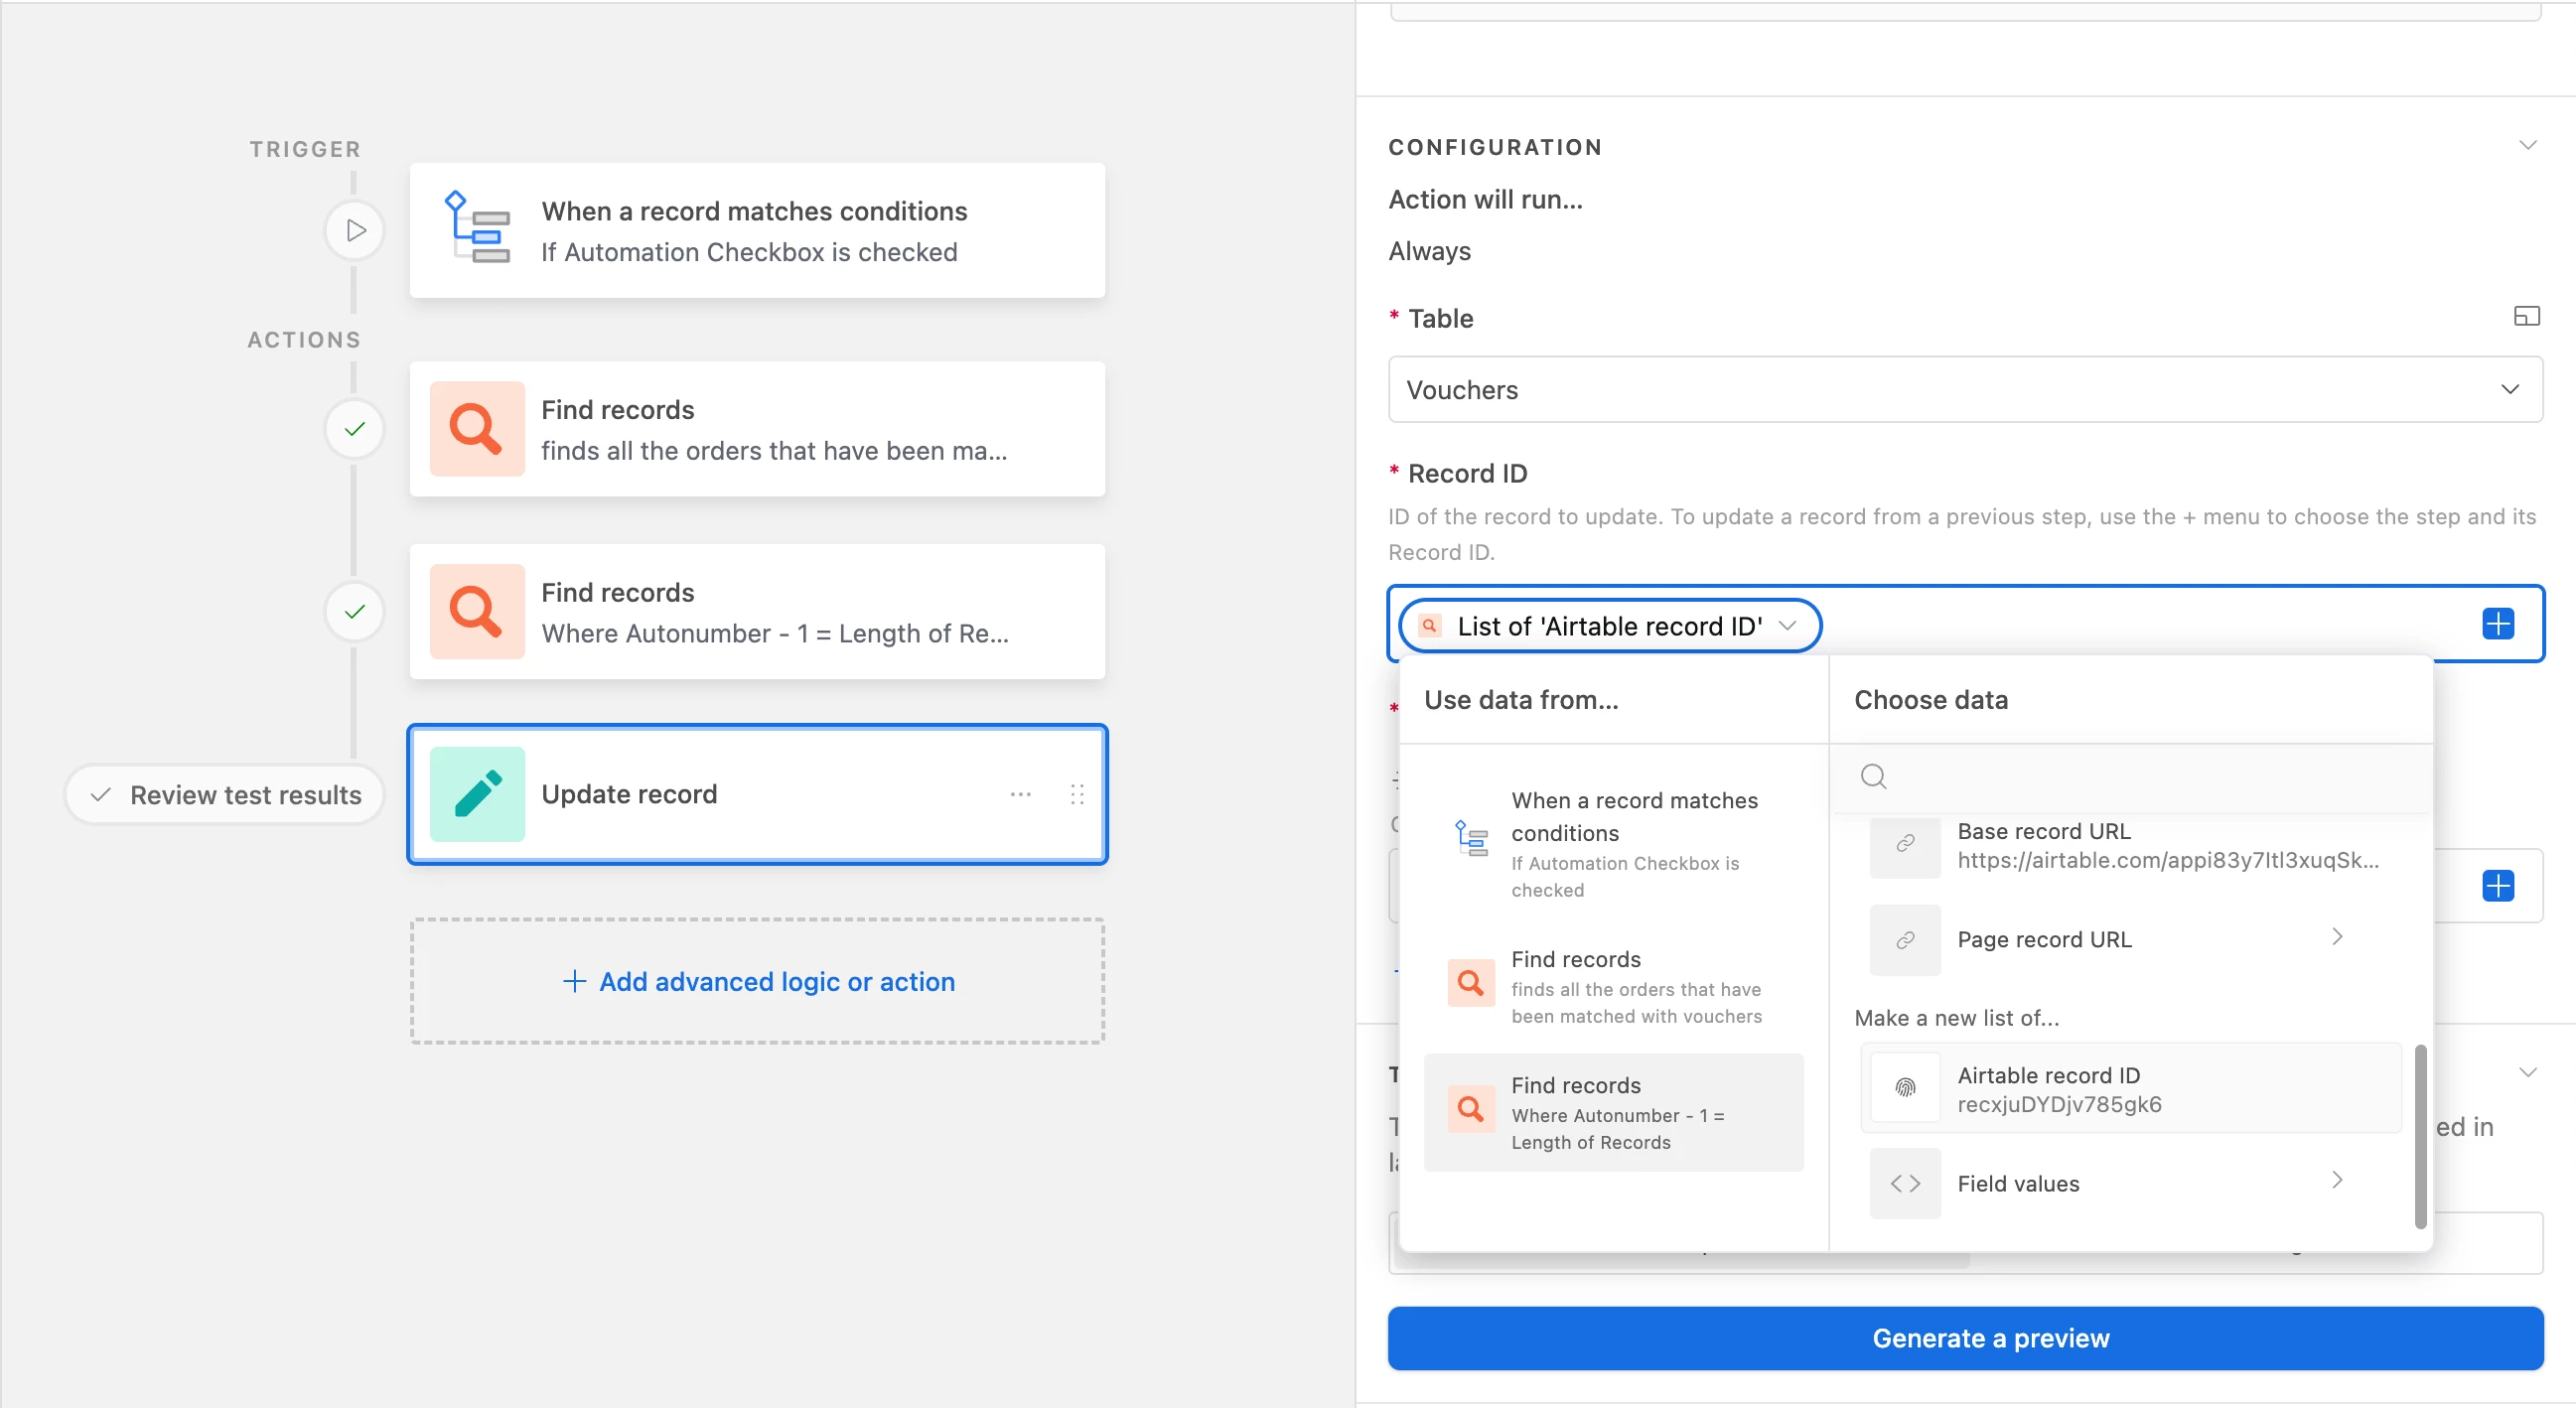Viewport: 2576px width, 1408px height.
Task: Click Add advanced logic or action
Action: click(x=758, y=982)
